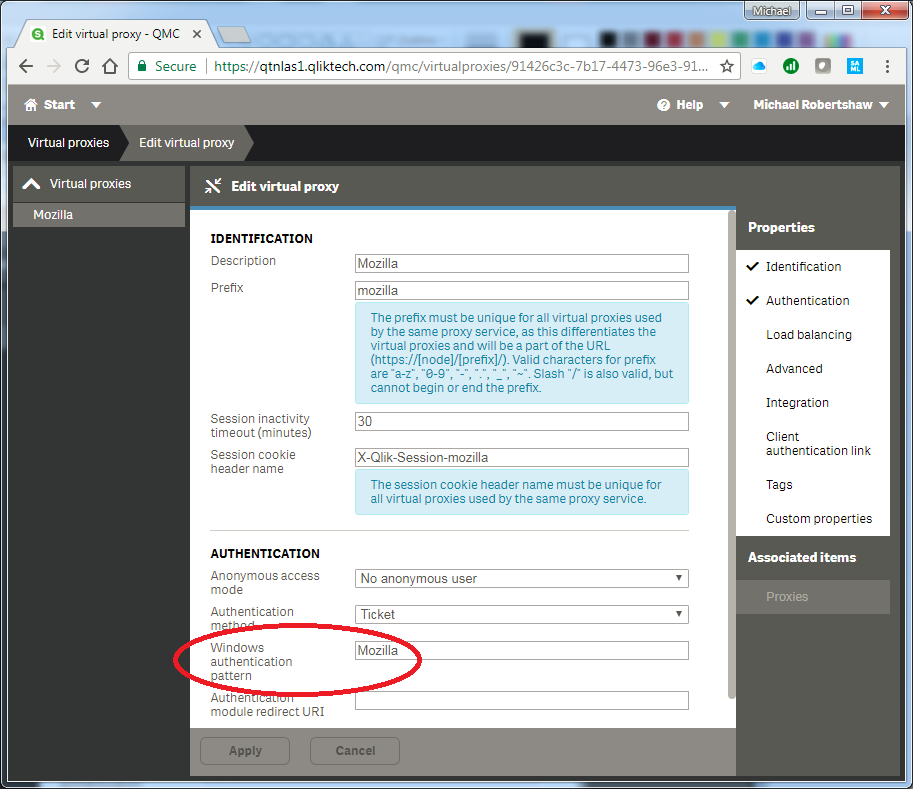Go to browser home page icon
Screen dimensions: 913x789
(110, 66)
